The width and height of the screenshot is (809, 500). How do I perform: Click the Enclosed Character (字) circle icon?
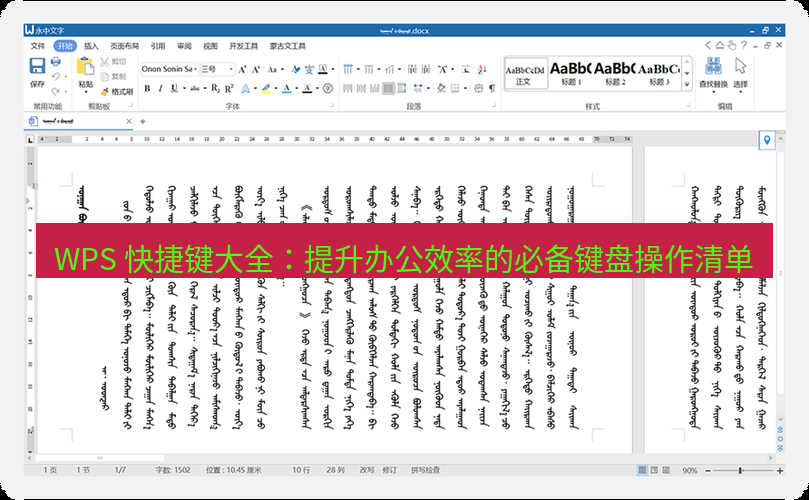pos(328,88)
